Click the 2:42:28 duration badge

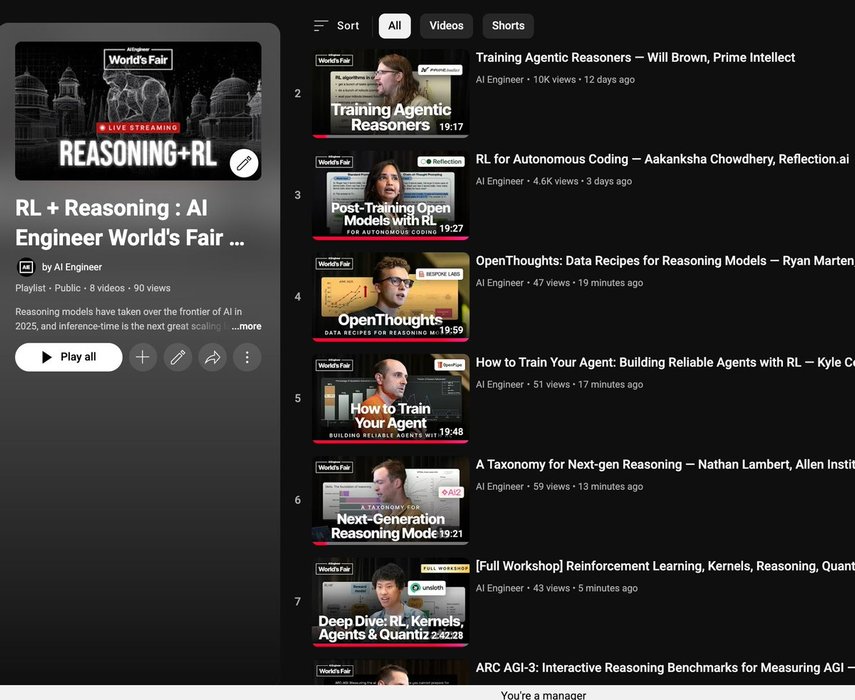click(x=447, y=635)
